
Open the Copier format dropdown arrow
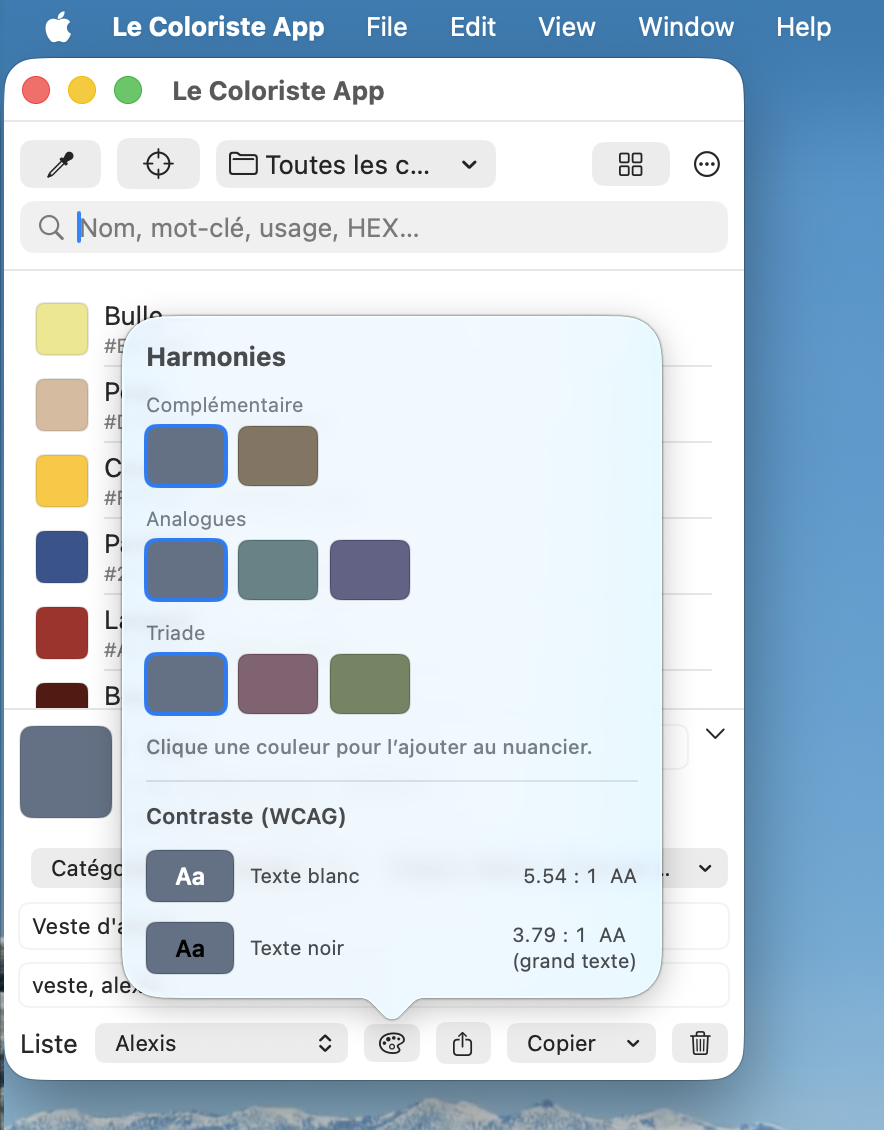(633, 1044)
